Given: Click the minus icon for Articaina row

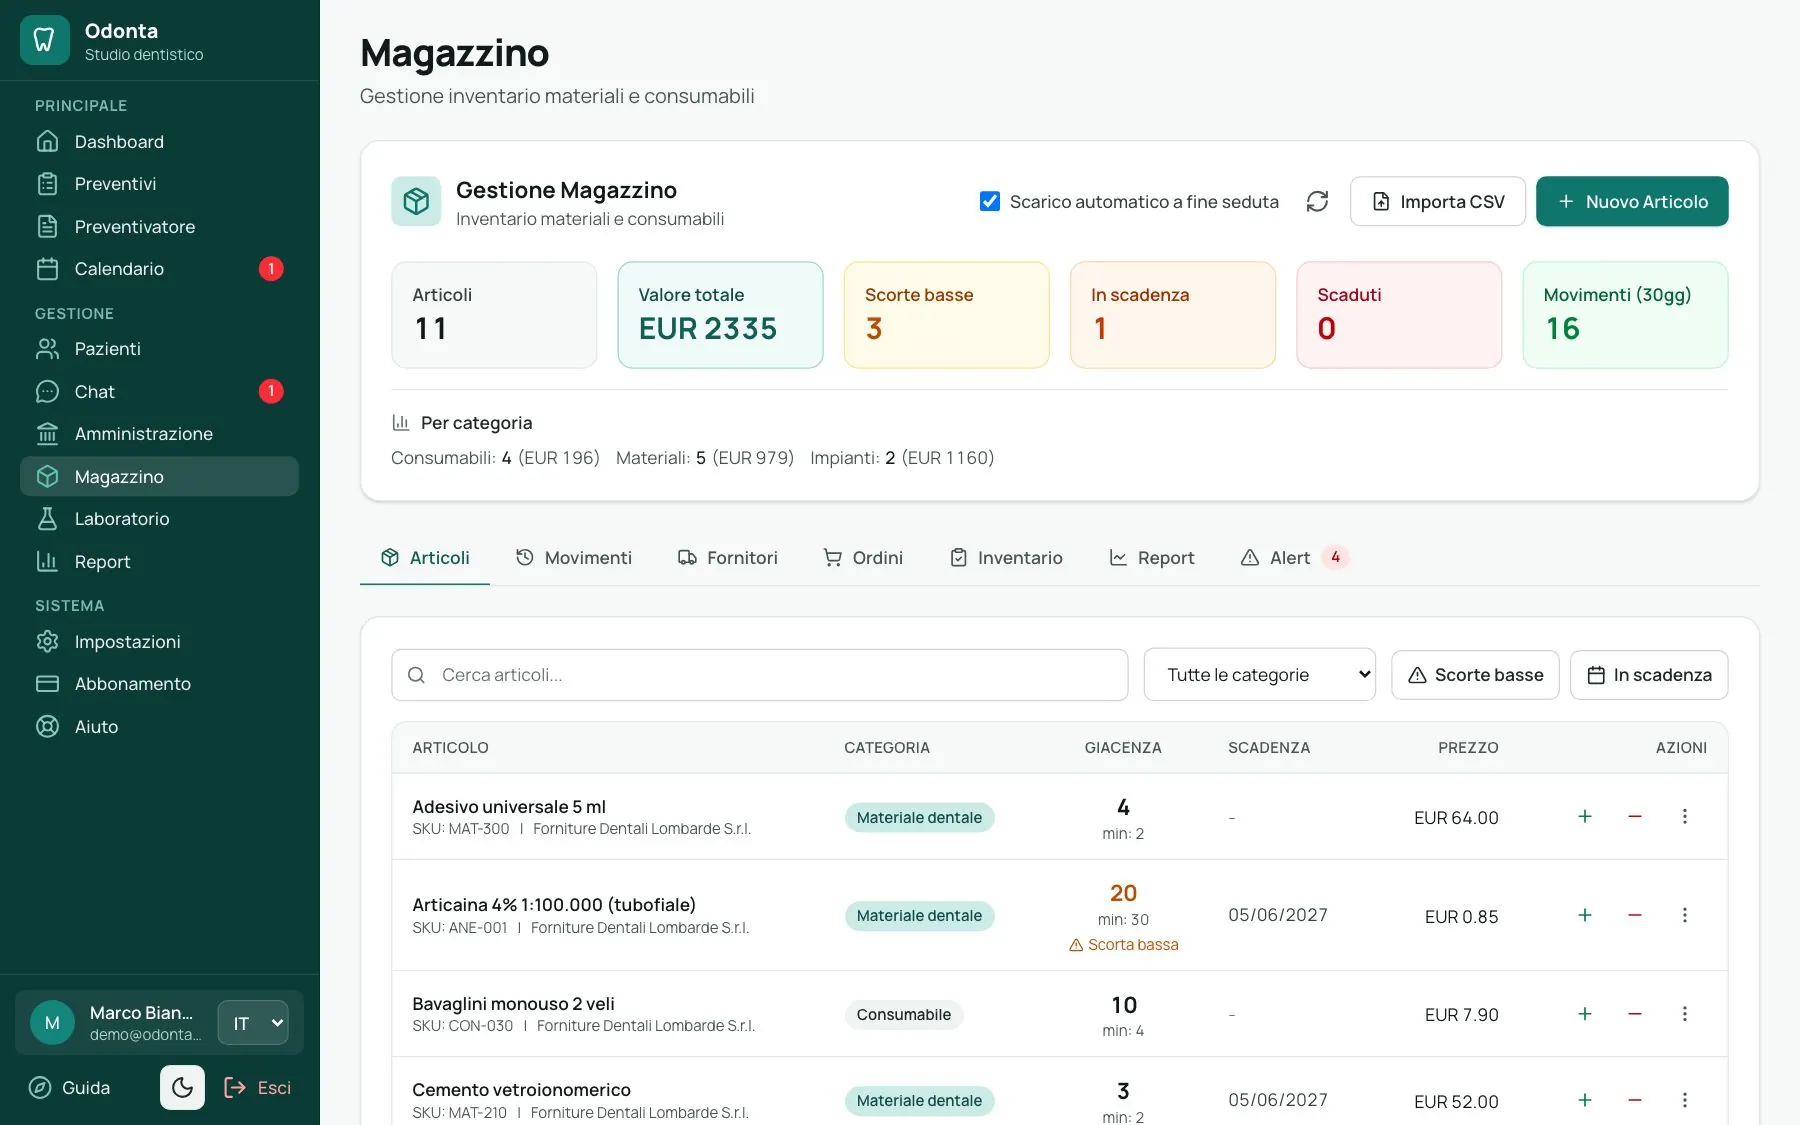Looking at the screenshot, I should pyautogui.click(x=1635, y=915).
